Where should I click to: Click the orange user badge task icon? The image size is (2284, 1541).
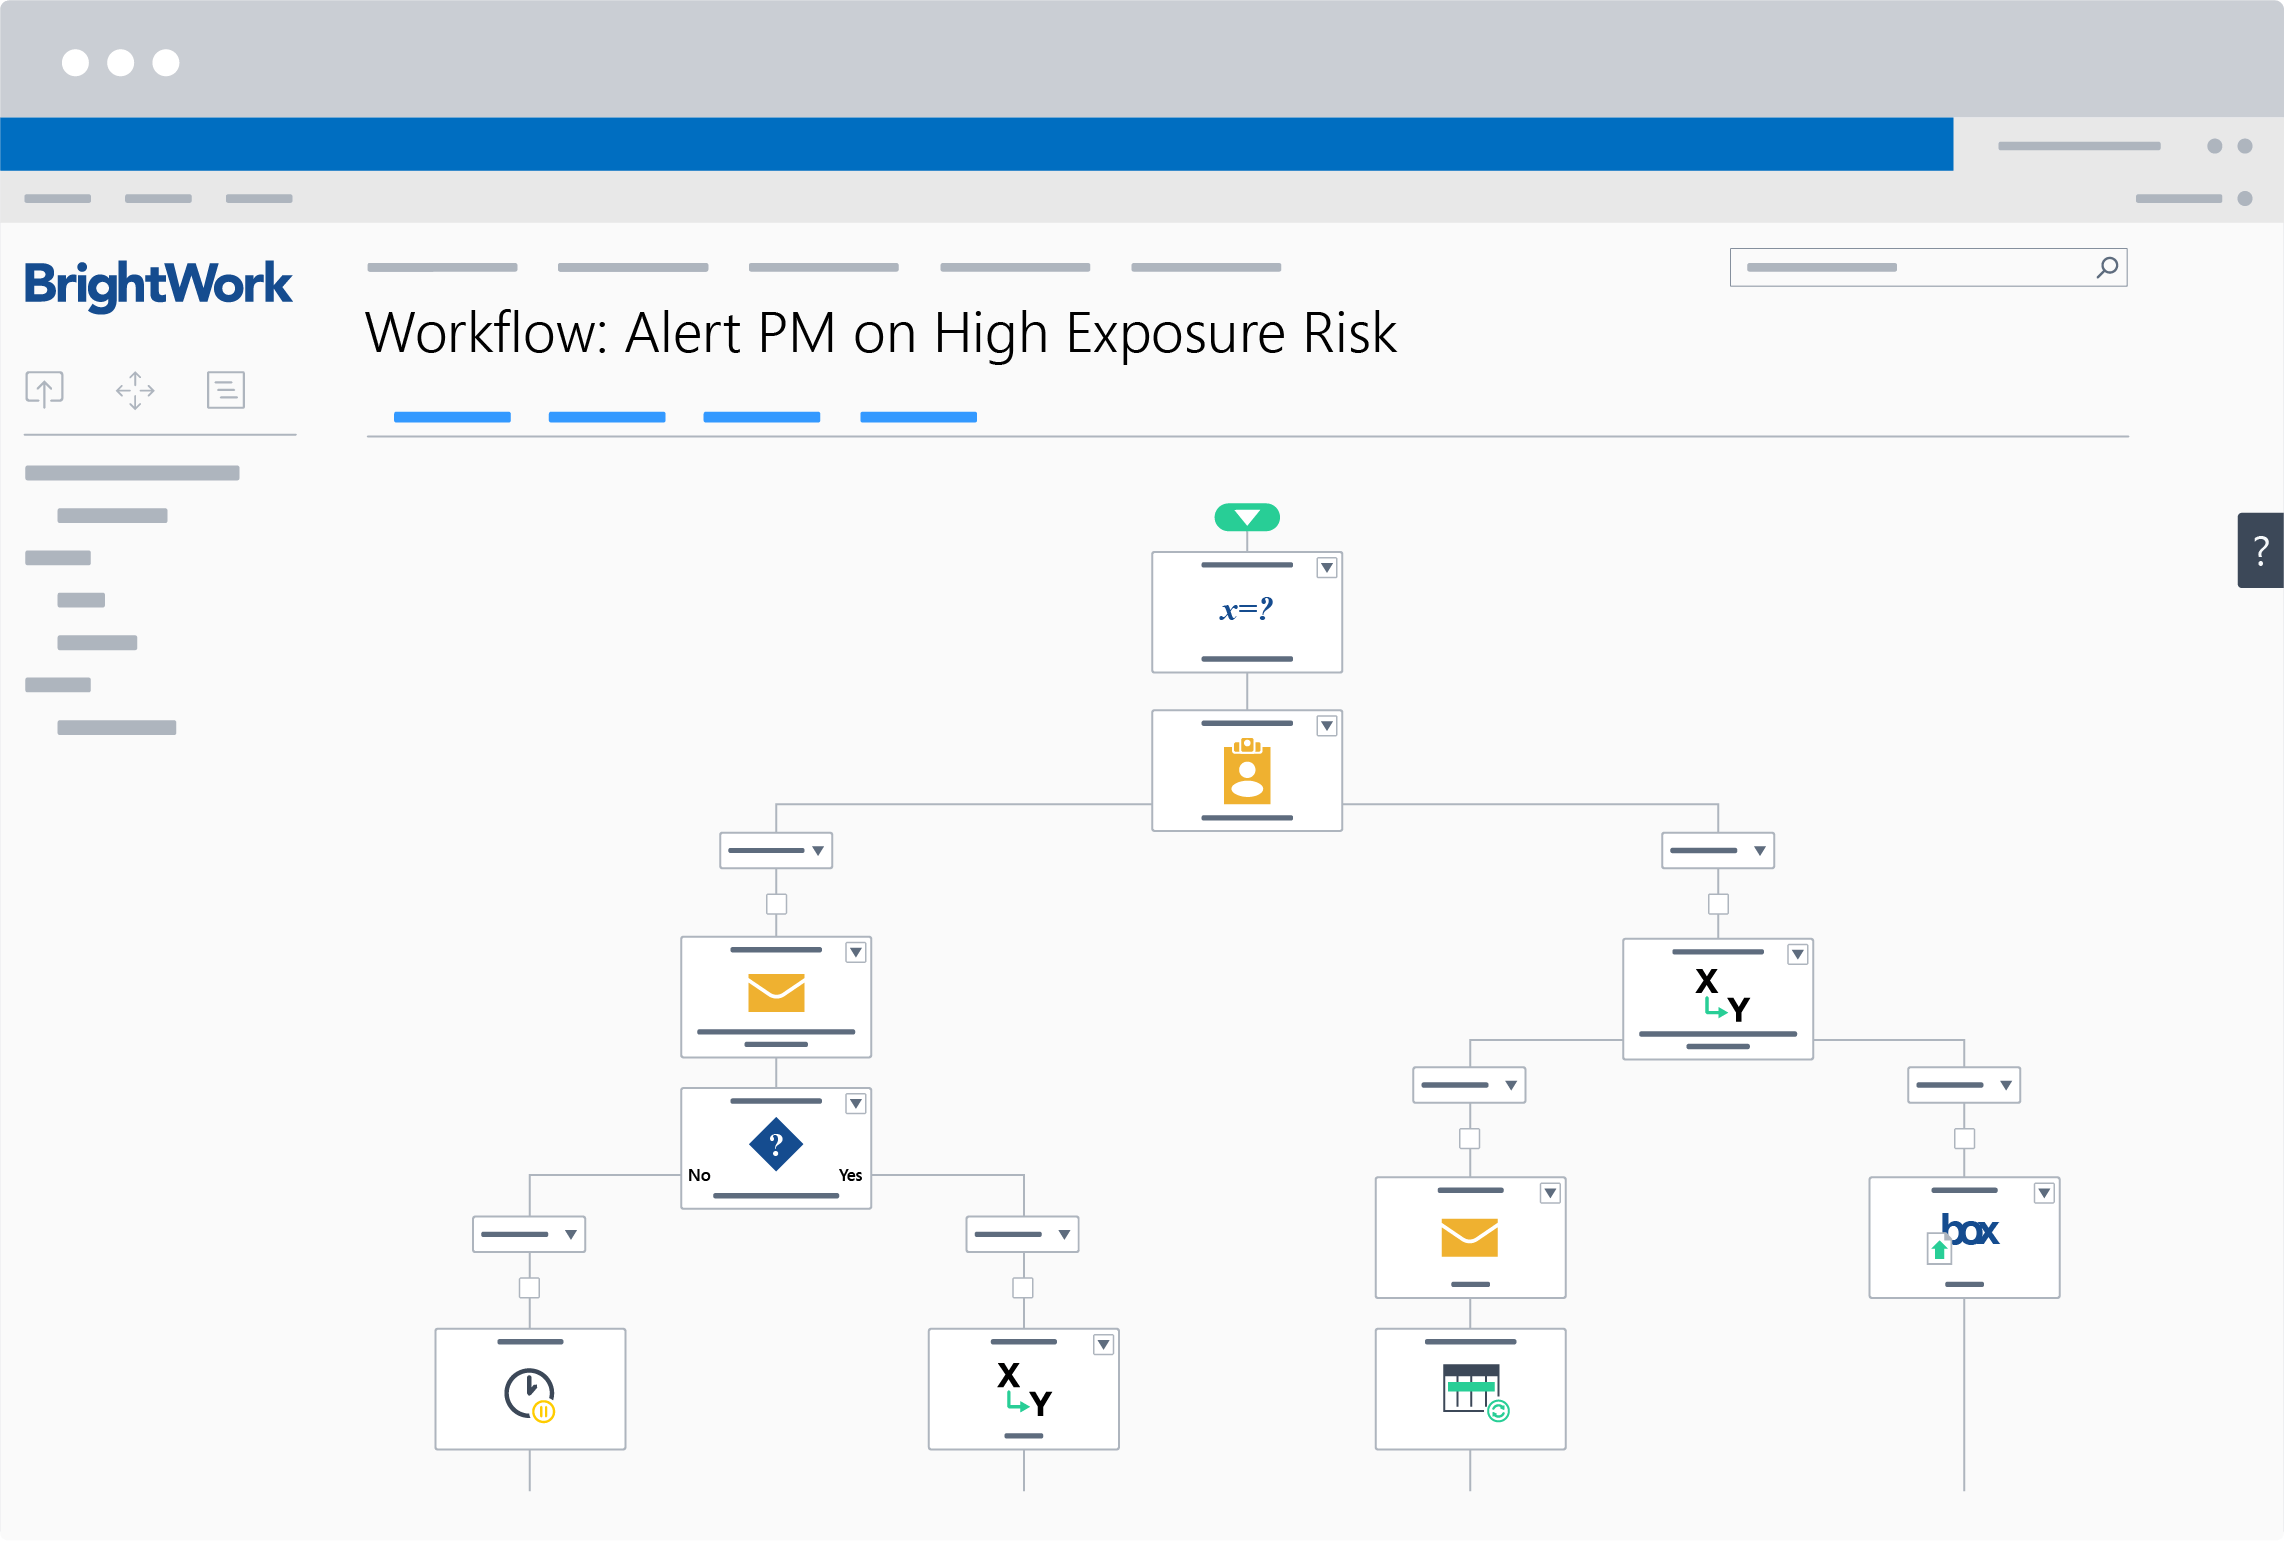[x=1246, y=771]
